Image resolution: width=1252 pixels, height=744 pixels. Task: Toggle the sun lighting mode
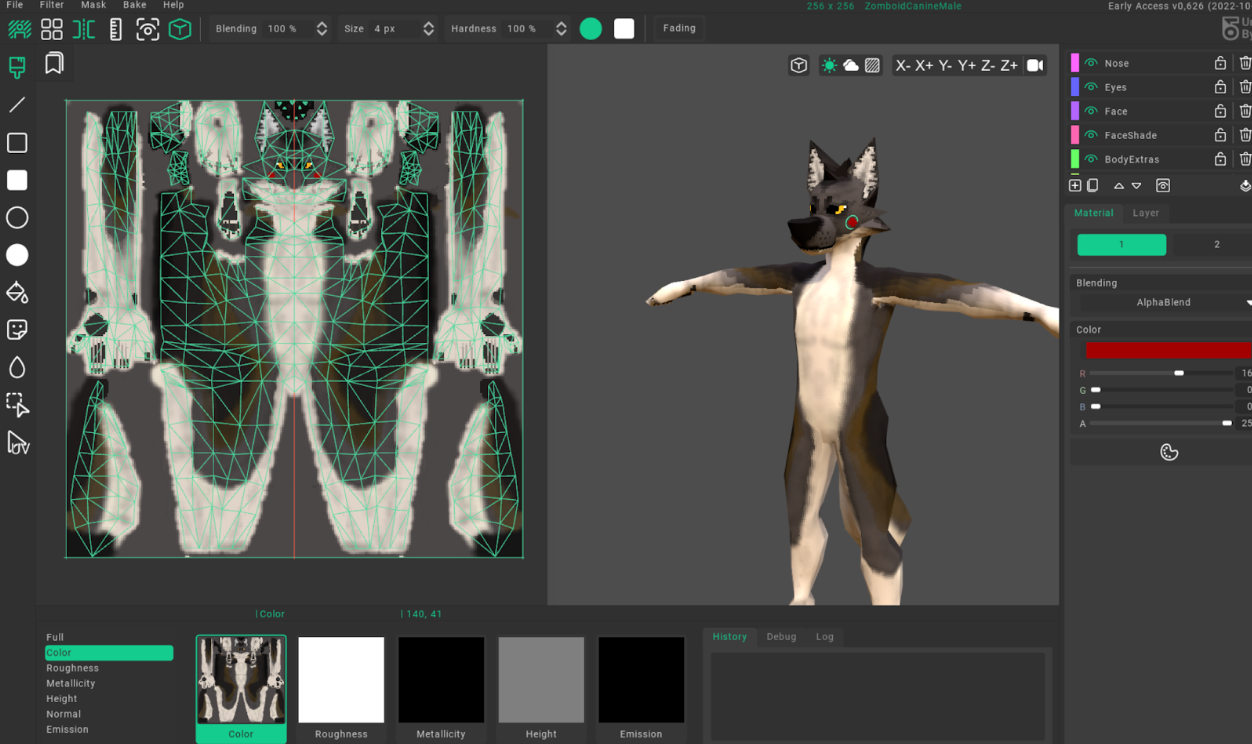tap(829, 65)
